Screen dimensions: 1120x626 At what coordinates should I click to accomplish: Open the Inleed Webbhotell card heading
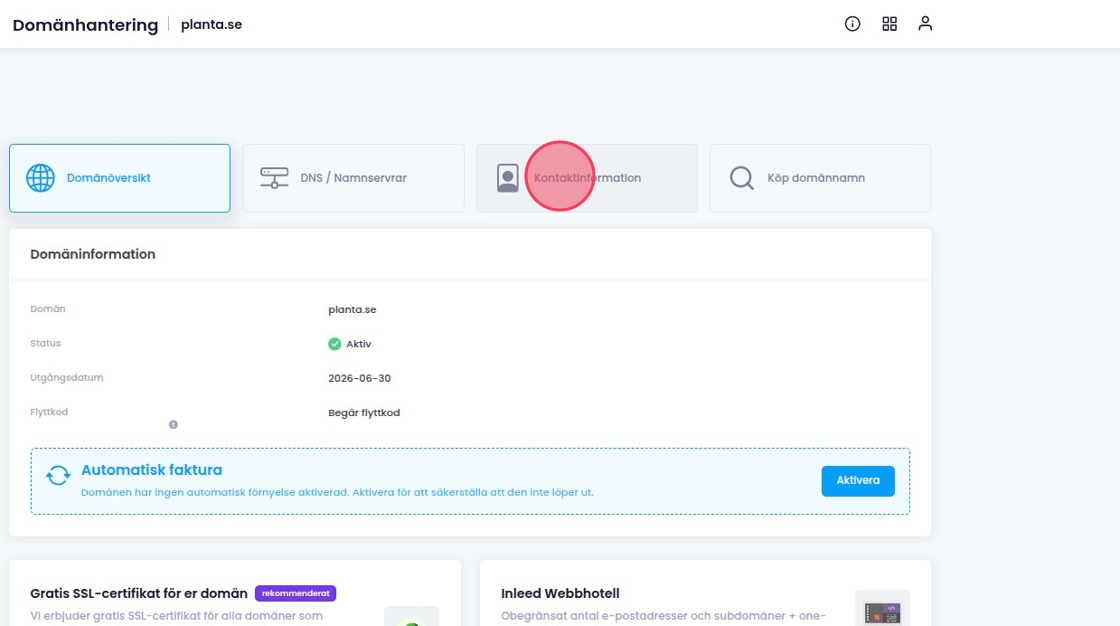point(560,594)
